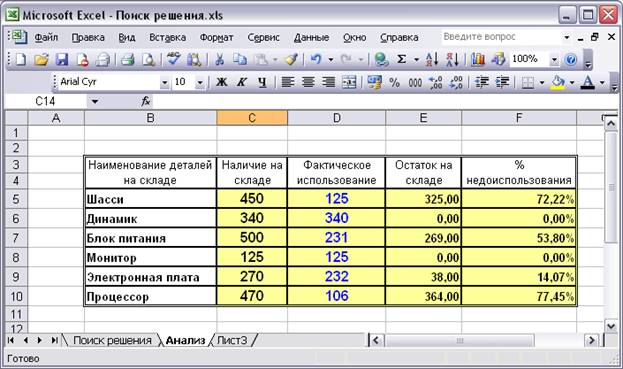
Task: Increase indent icon
Action: 502,82
